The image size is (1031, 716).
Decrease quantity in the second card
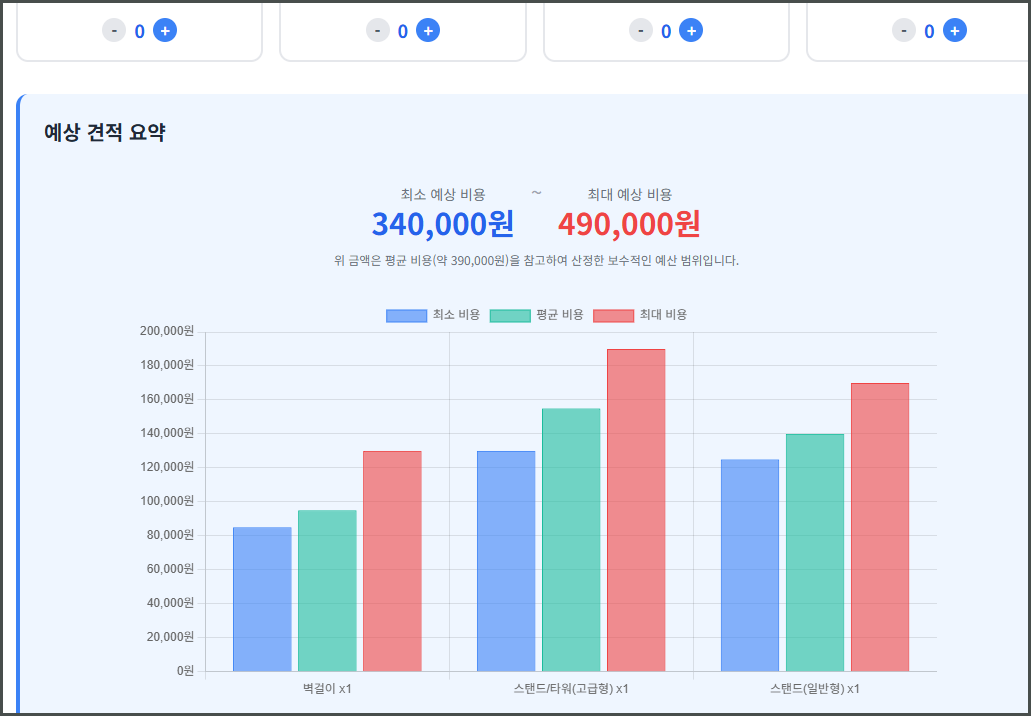[377, 31]
